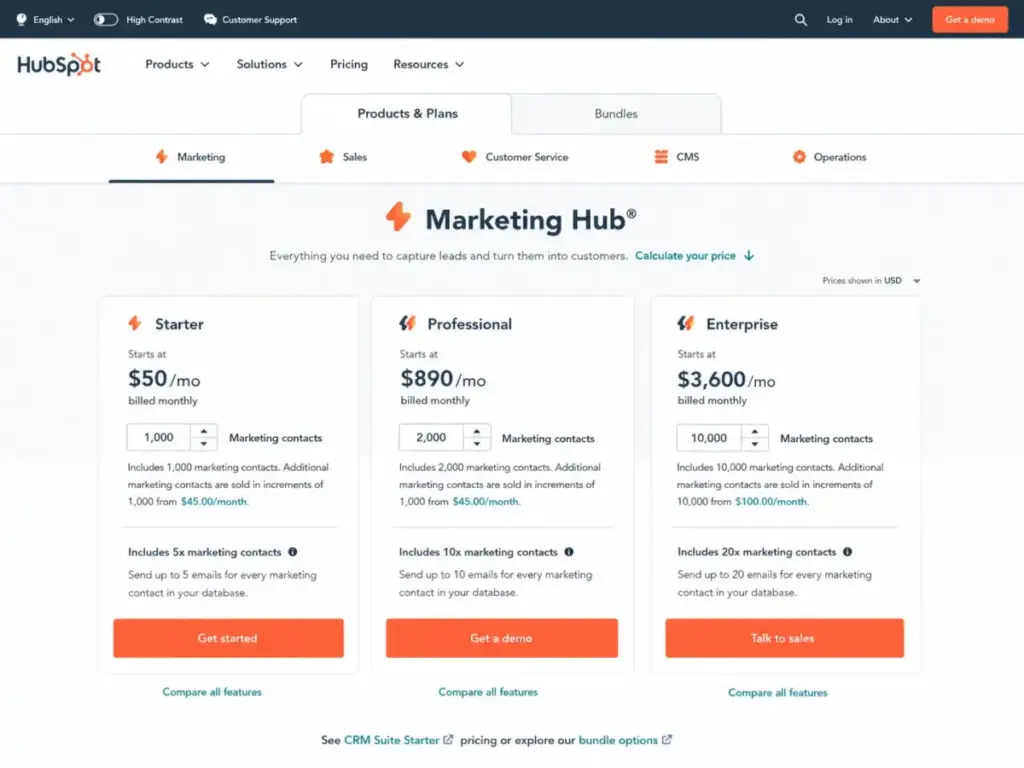This screenshot has width=1024, height=768.
Task: Expand the About menu
Action: tap(892, 20)
